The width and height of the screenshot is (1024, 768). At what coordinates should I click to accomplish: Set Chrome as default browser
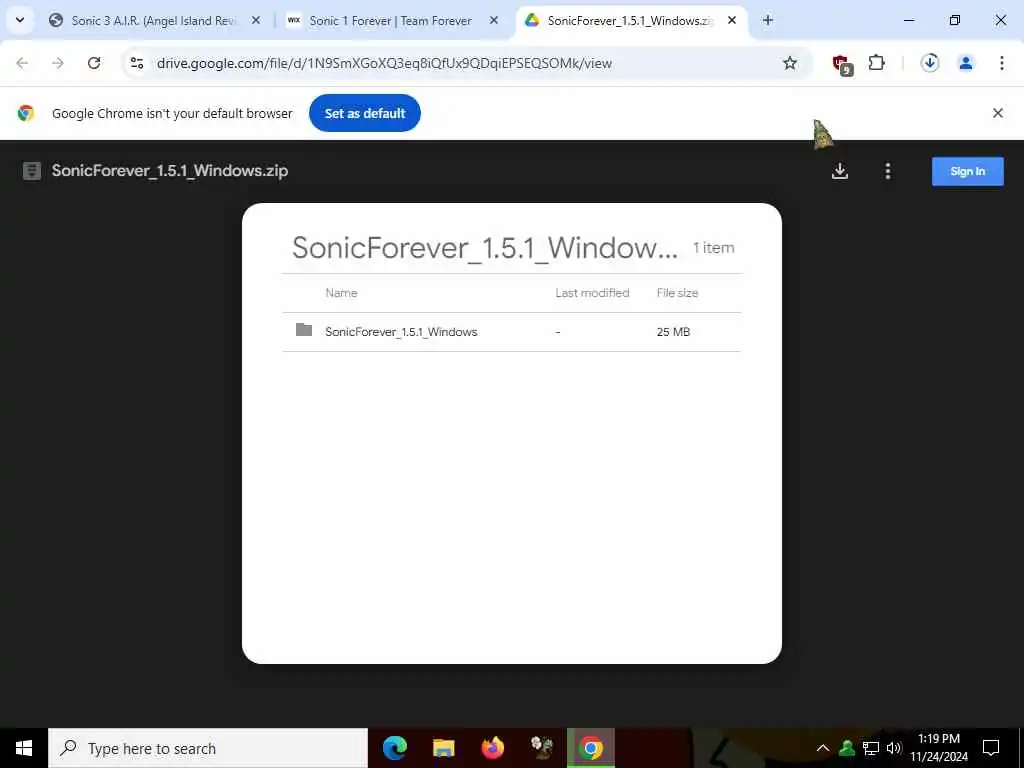(365, 113)
